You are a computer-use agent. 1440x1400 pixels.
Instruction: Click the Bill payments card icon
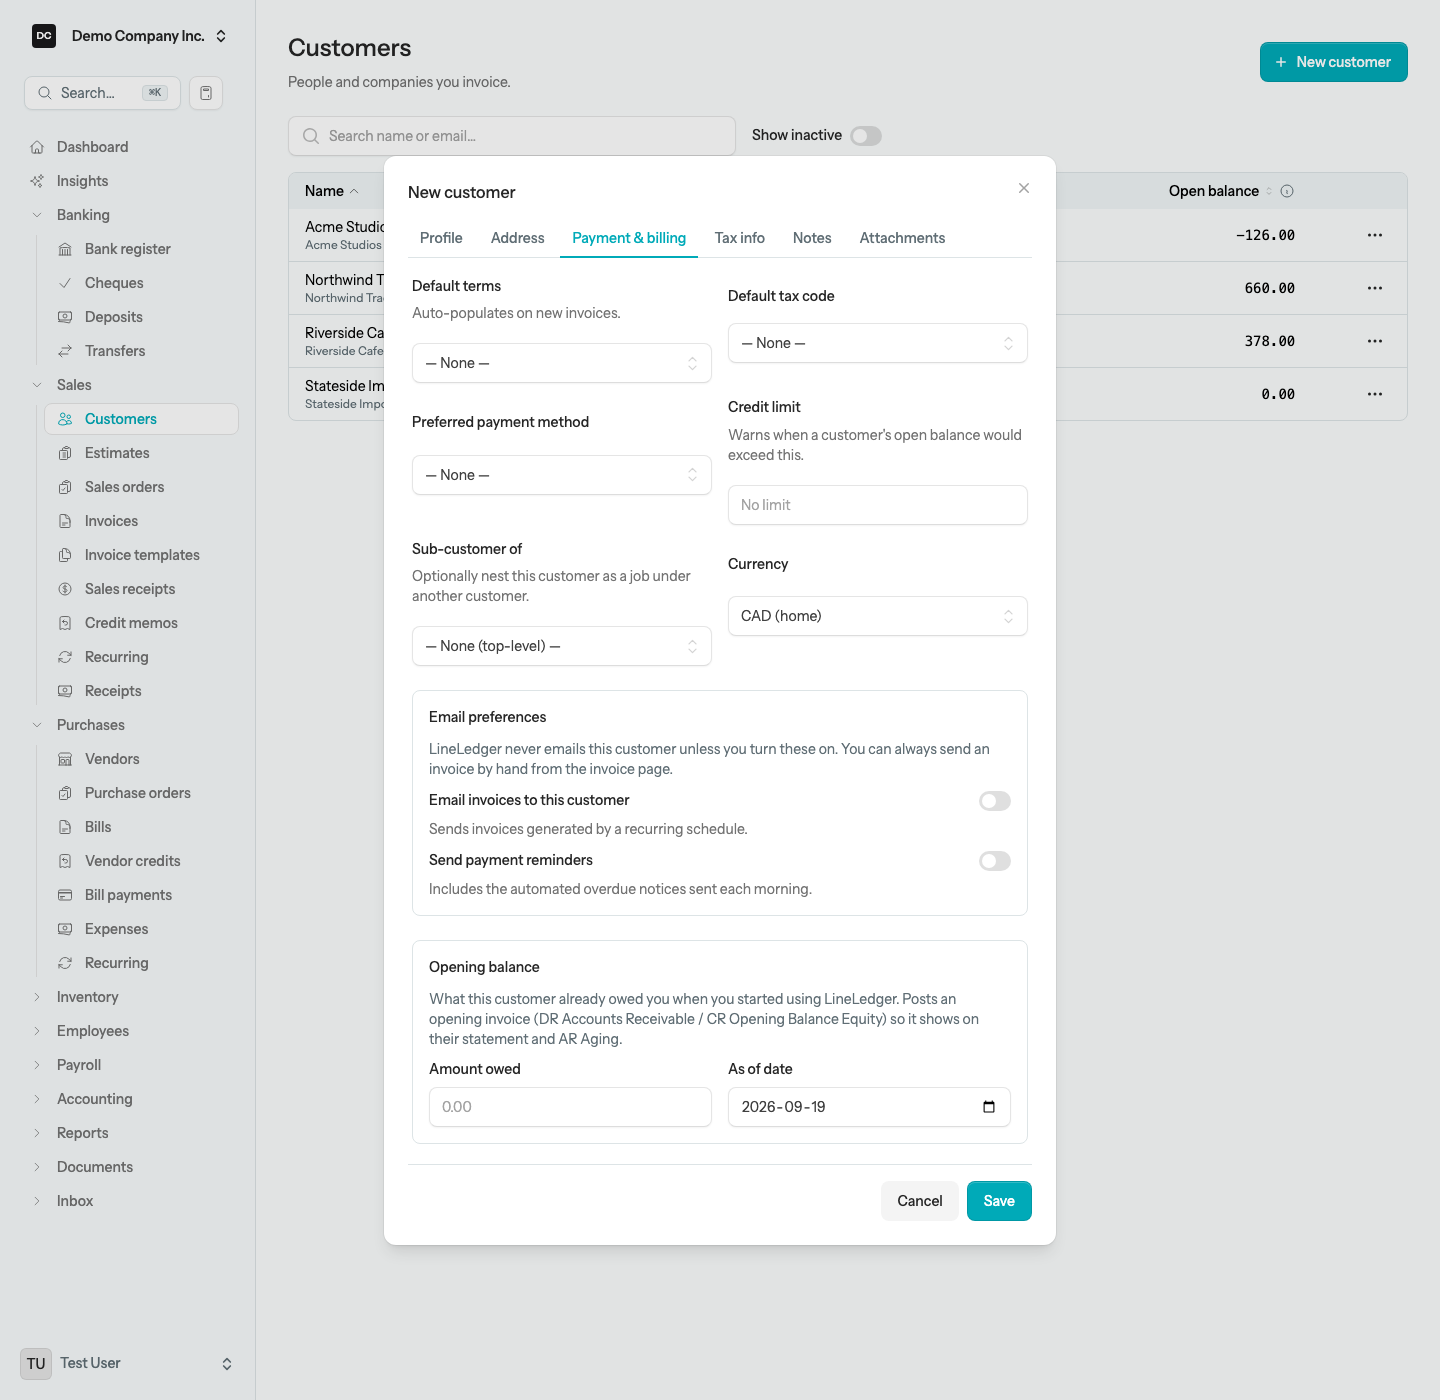(65, 895)
